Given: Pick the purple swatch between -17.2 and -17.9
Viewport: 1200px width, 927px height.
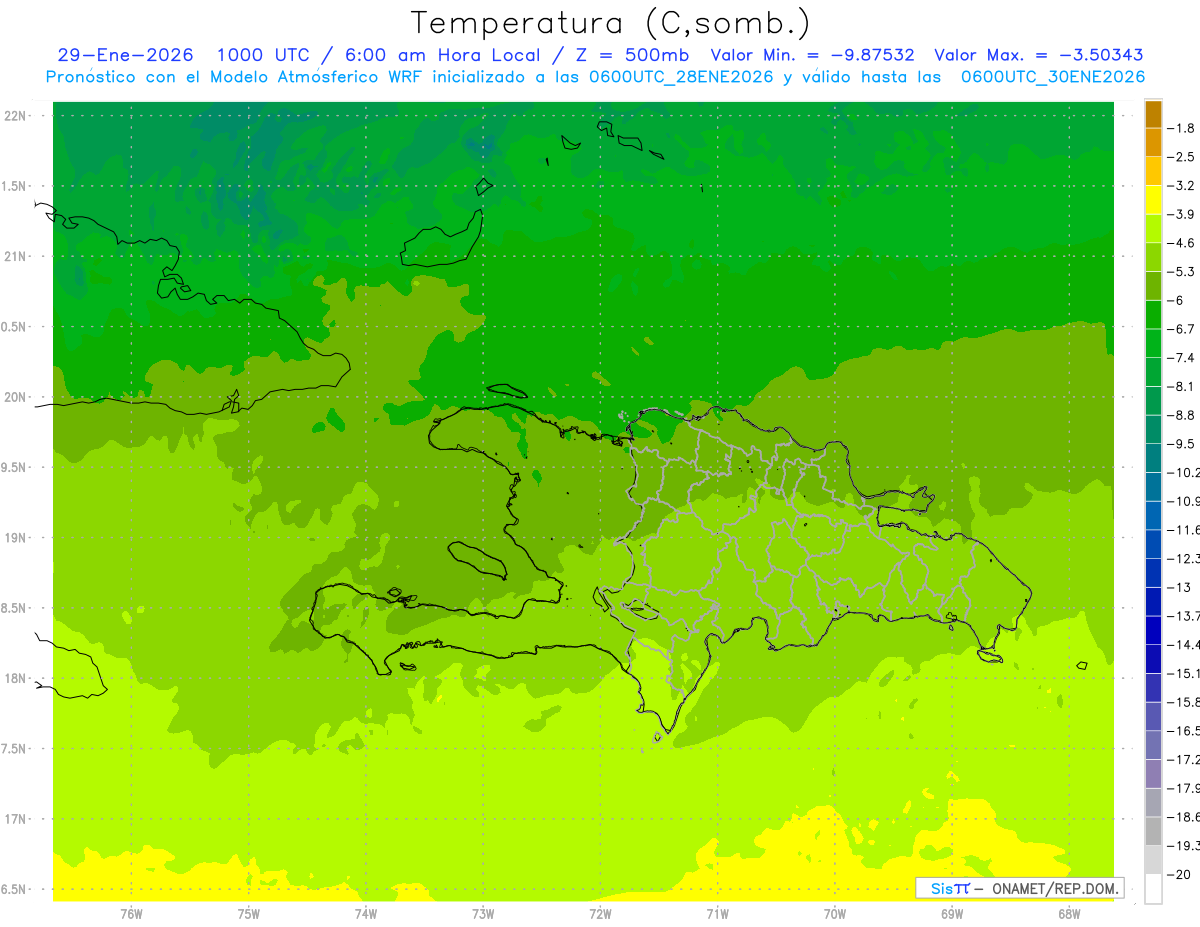Looking at the screenshot, I should point(1153,774).
